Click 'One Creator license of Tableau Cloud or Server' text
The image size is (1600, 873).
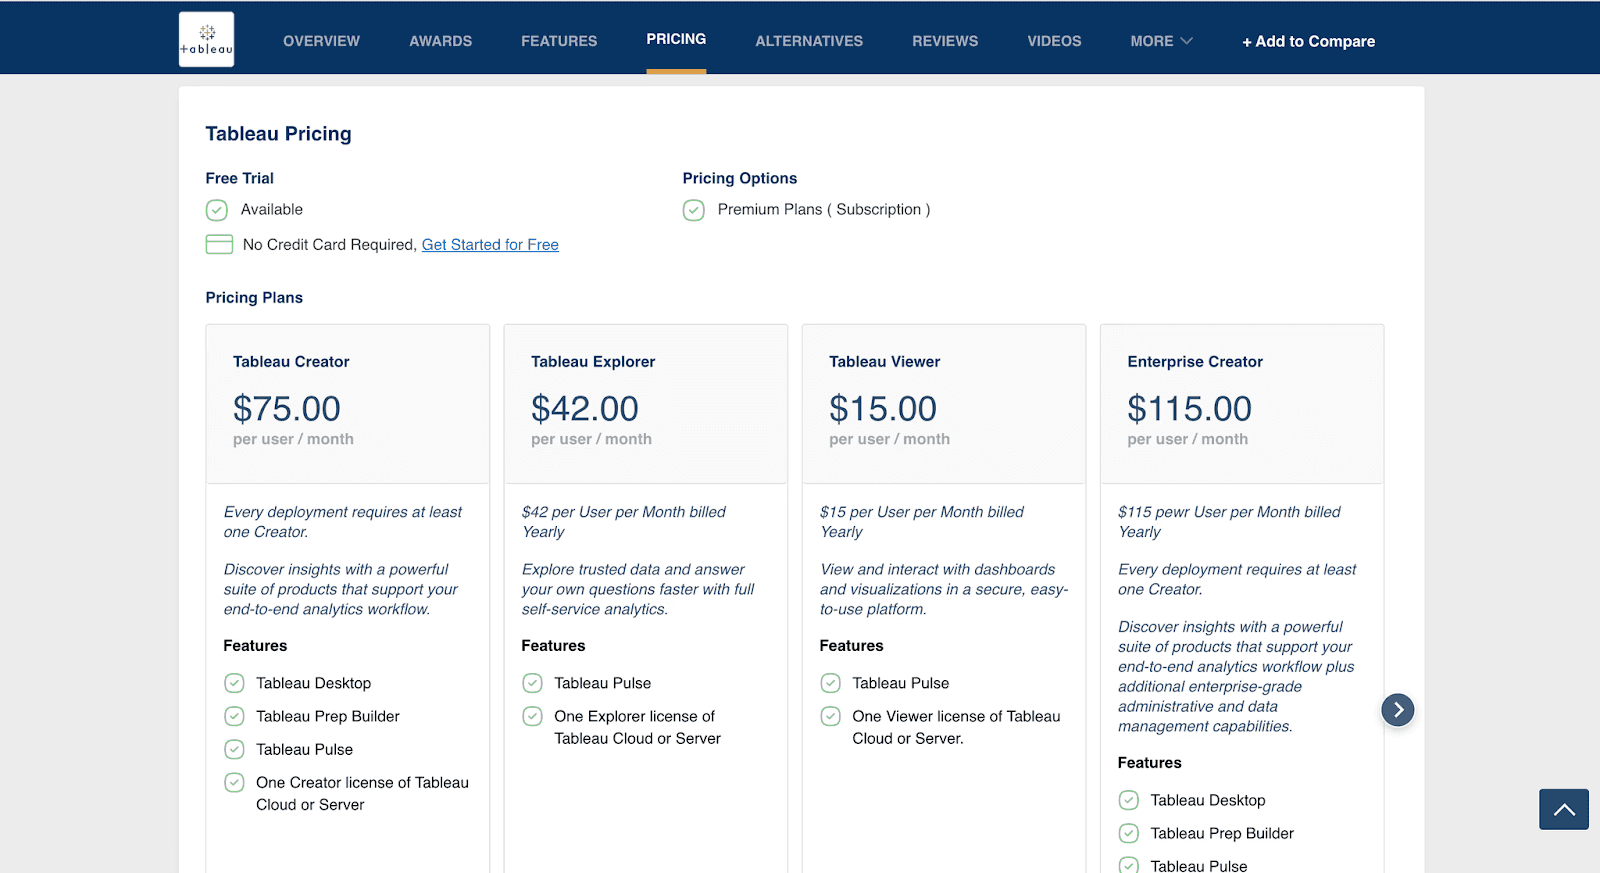coord(362,793)
